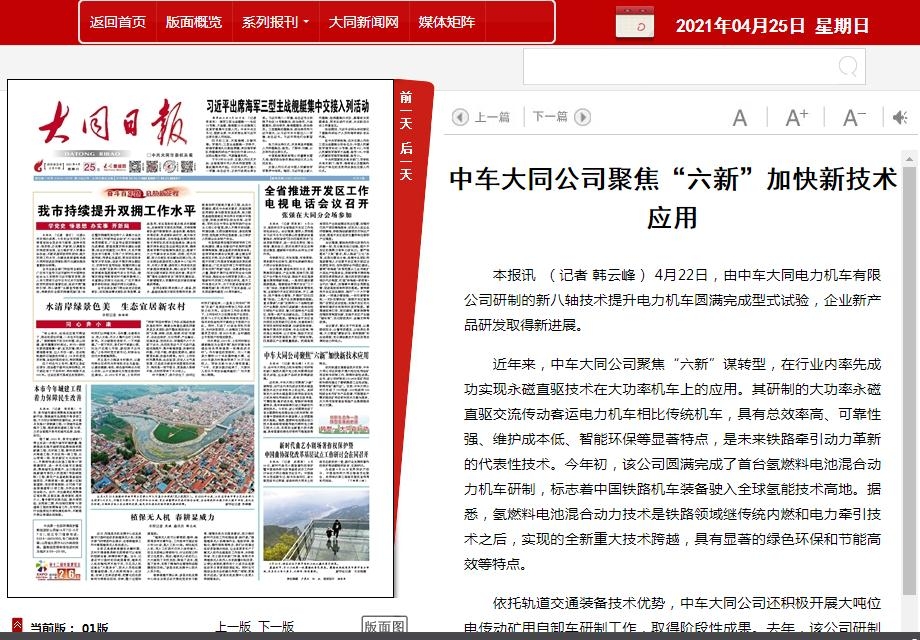Screen dimensions: 920x640
Task: Open the calendar date picker icon
Action: point(634,23)
